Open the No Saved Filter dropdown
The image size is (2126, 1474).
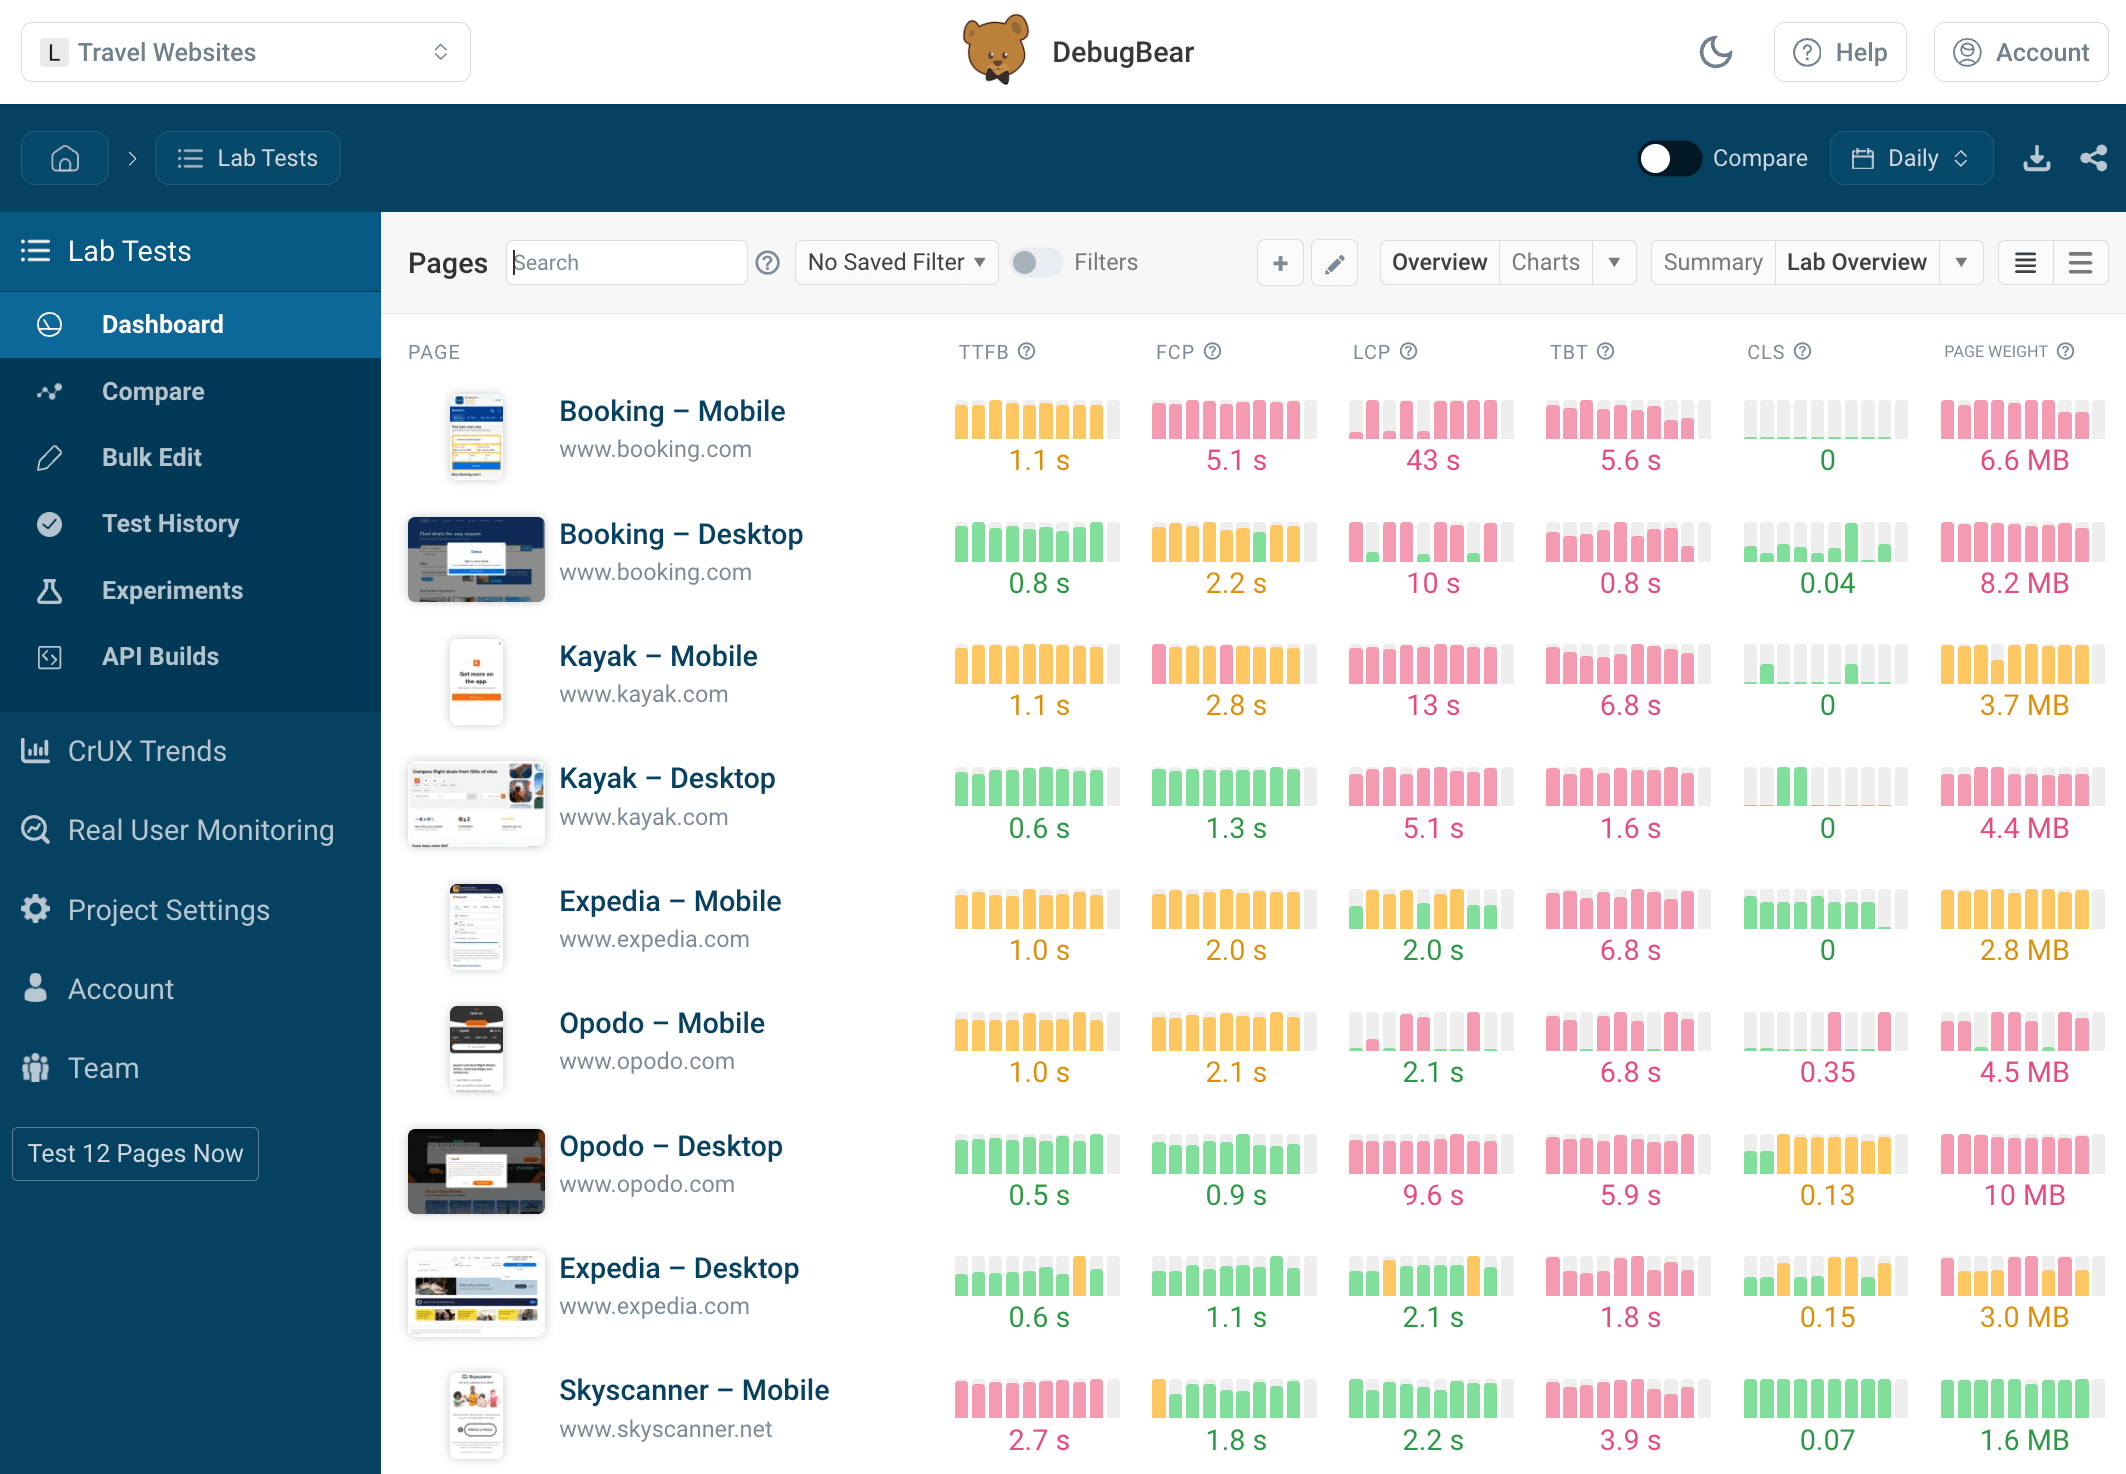point(897,262)
